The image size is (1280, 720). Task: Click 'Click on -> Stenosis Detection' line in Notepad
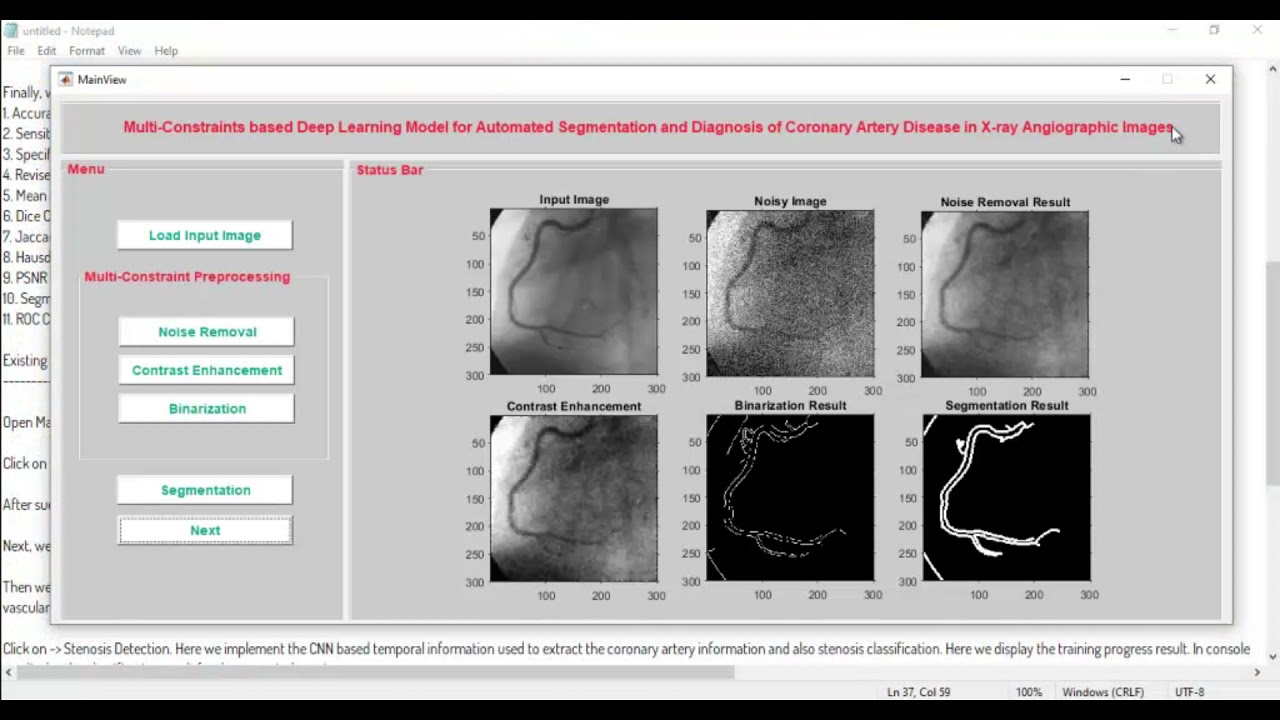click(626, 649)
